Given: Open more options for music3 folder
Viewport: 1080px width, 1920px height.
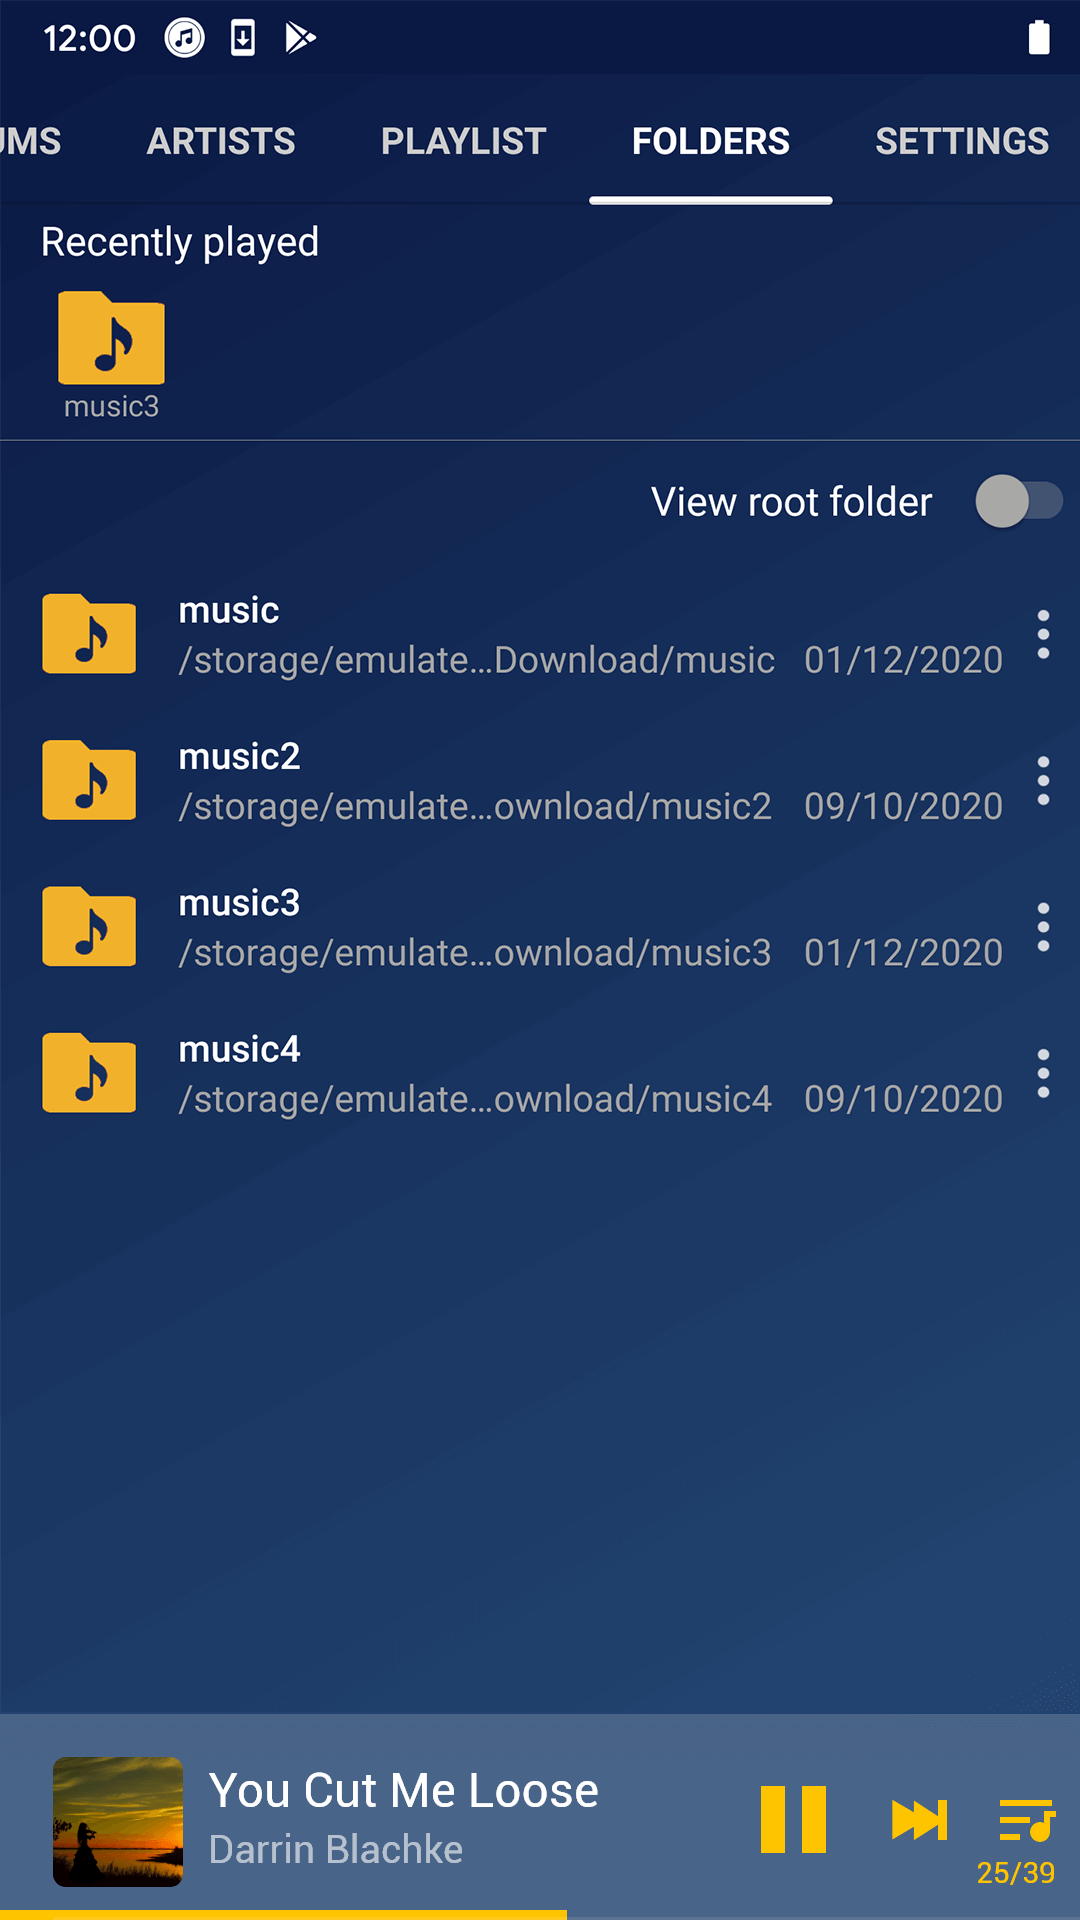Looking at the screenshot, I should (1043, 927).
